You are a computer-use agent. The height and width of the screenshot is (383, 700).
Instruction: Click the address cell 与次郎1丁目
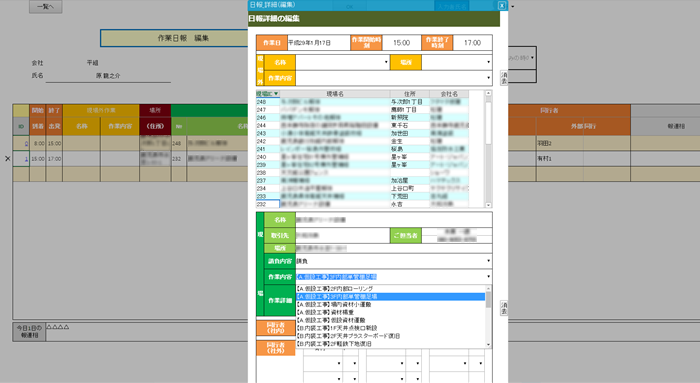410,102
